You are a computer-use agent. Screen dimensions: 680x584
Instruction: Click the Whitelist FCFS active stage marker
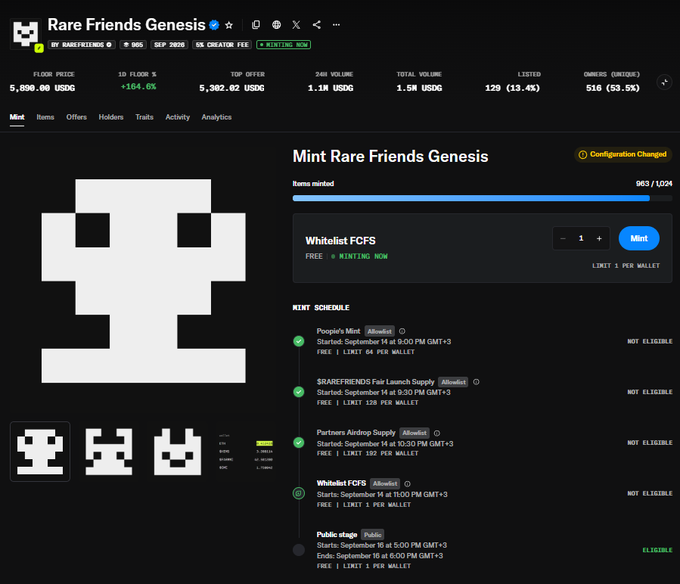(299, 493)
